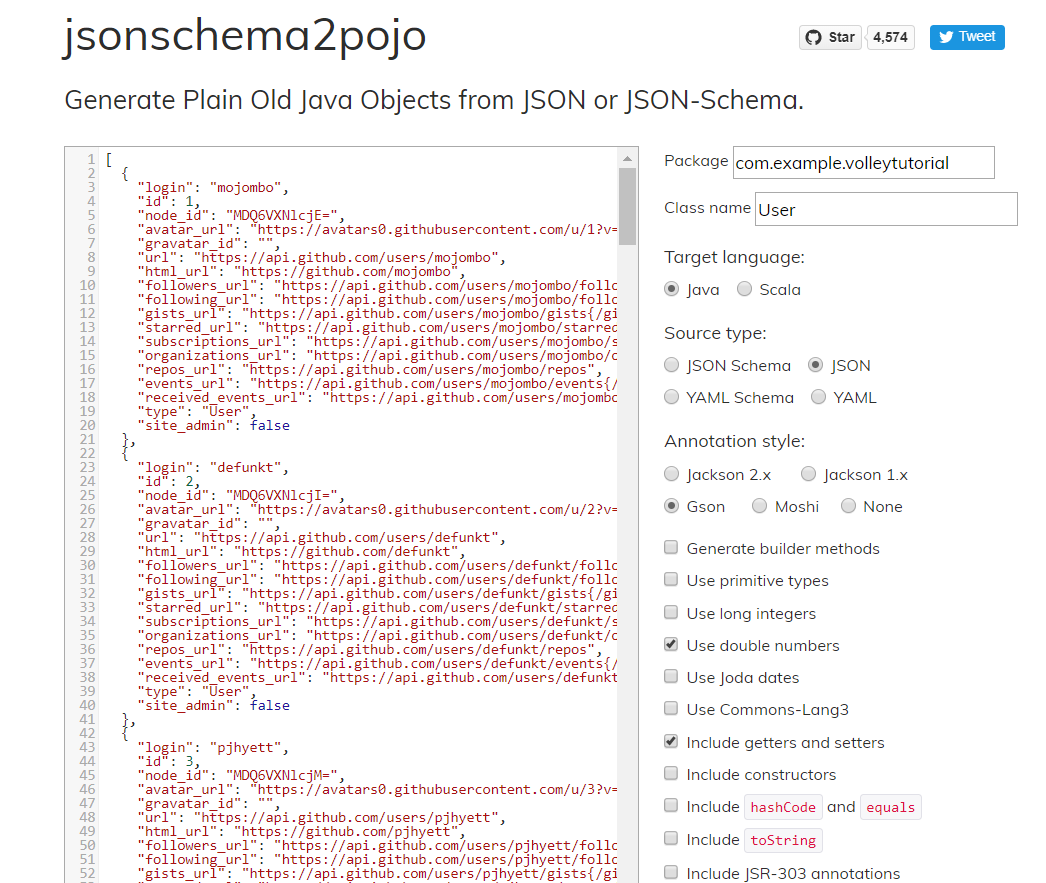Choose Jackson 1.x annotation style

pos(809,474)
